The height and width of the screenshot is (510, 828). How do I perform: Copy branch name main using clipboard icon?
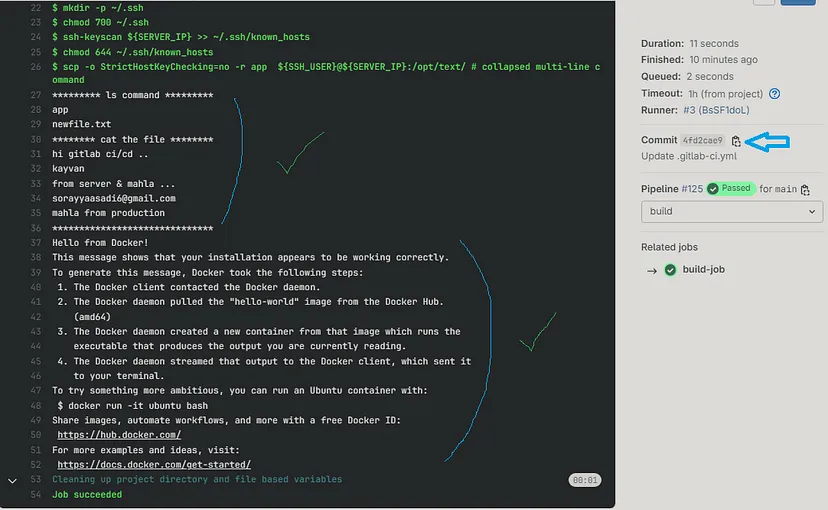[x=805, y=190]
